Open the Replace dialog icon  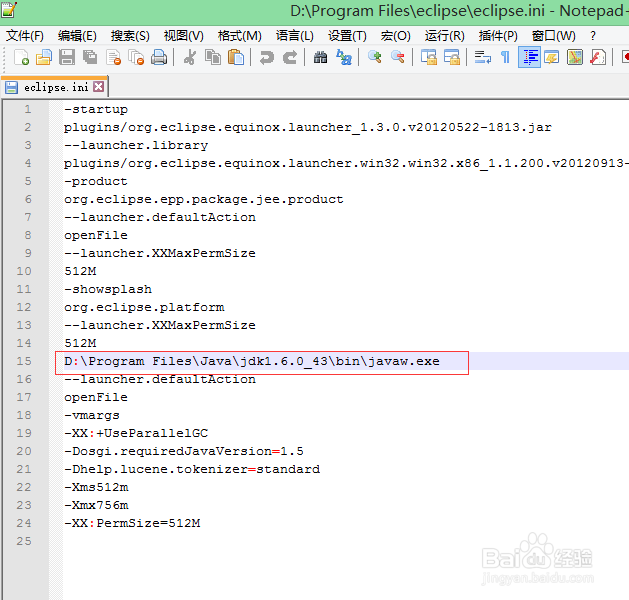(x=344, y=57)
